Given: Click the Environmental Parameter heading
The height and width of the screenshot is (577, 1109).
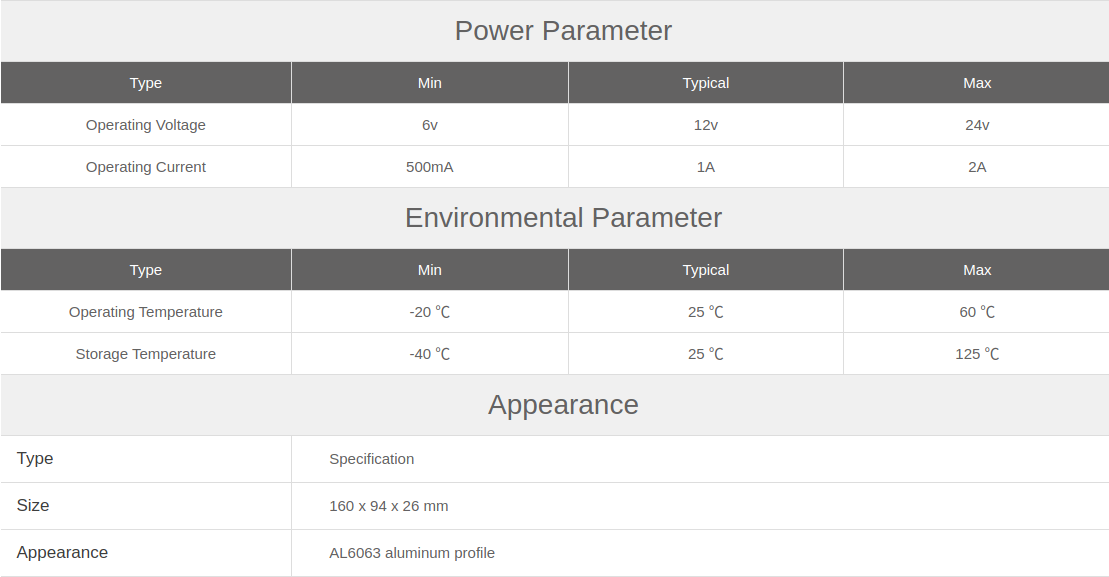Looking at the screenshot, I should pyautogui.click(x=563, y=218).
